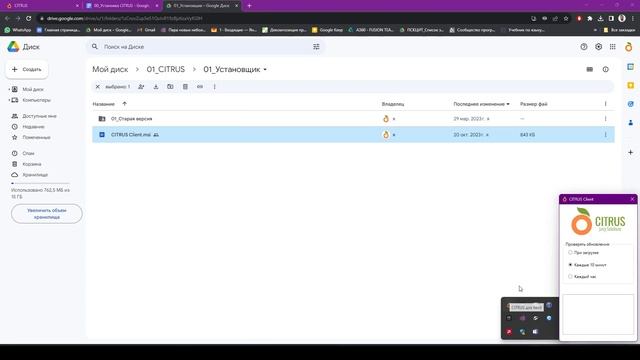This screenshot has height=360, width=640.
Task: Open Google Drive settings gear
Action: pos(598,47)
